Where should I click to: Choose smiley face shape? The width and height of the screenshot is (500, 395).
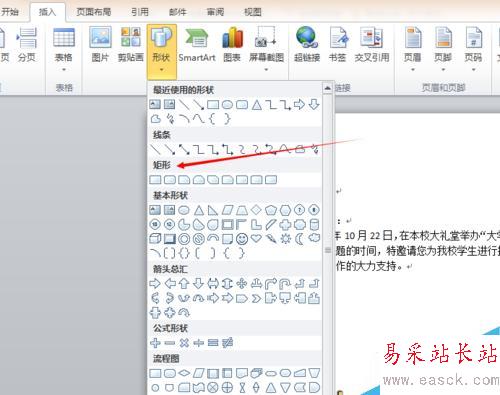coord(242,239)
